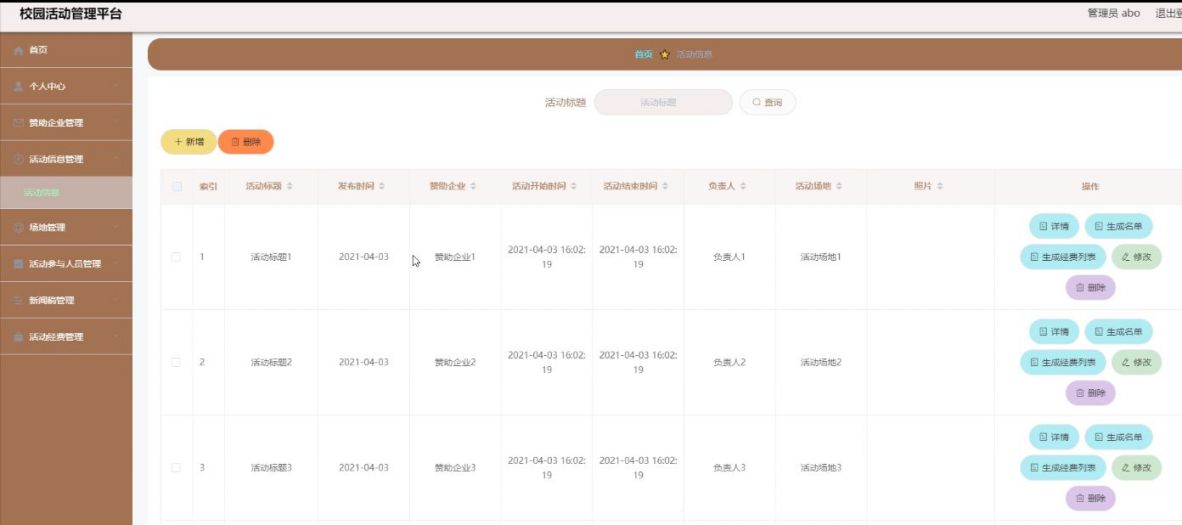1182x525 pixels.
Task: Click the 新增 add button
Action: click(x=188, y=142)
